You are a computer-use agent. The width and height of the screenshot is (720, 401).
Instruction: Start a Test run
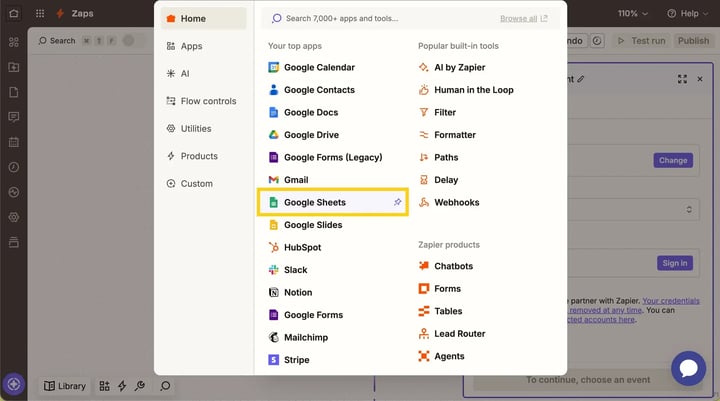[641, 41]
